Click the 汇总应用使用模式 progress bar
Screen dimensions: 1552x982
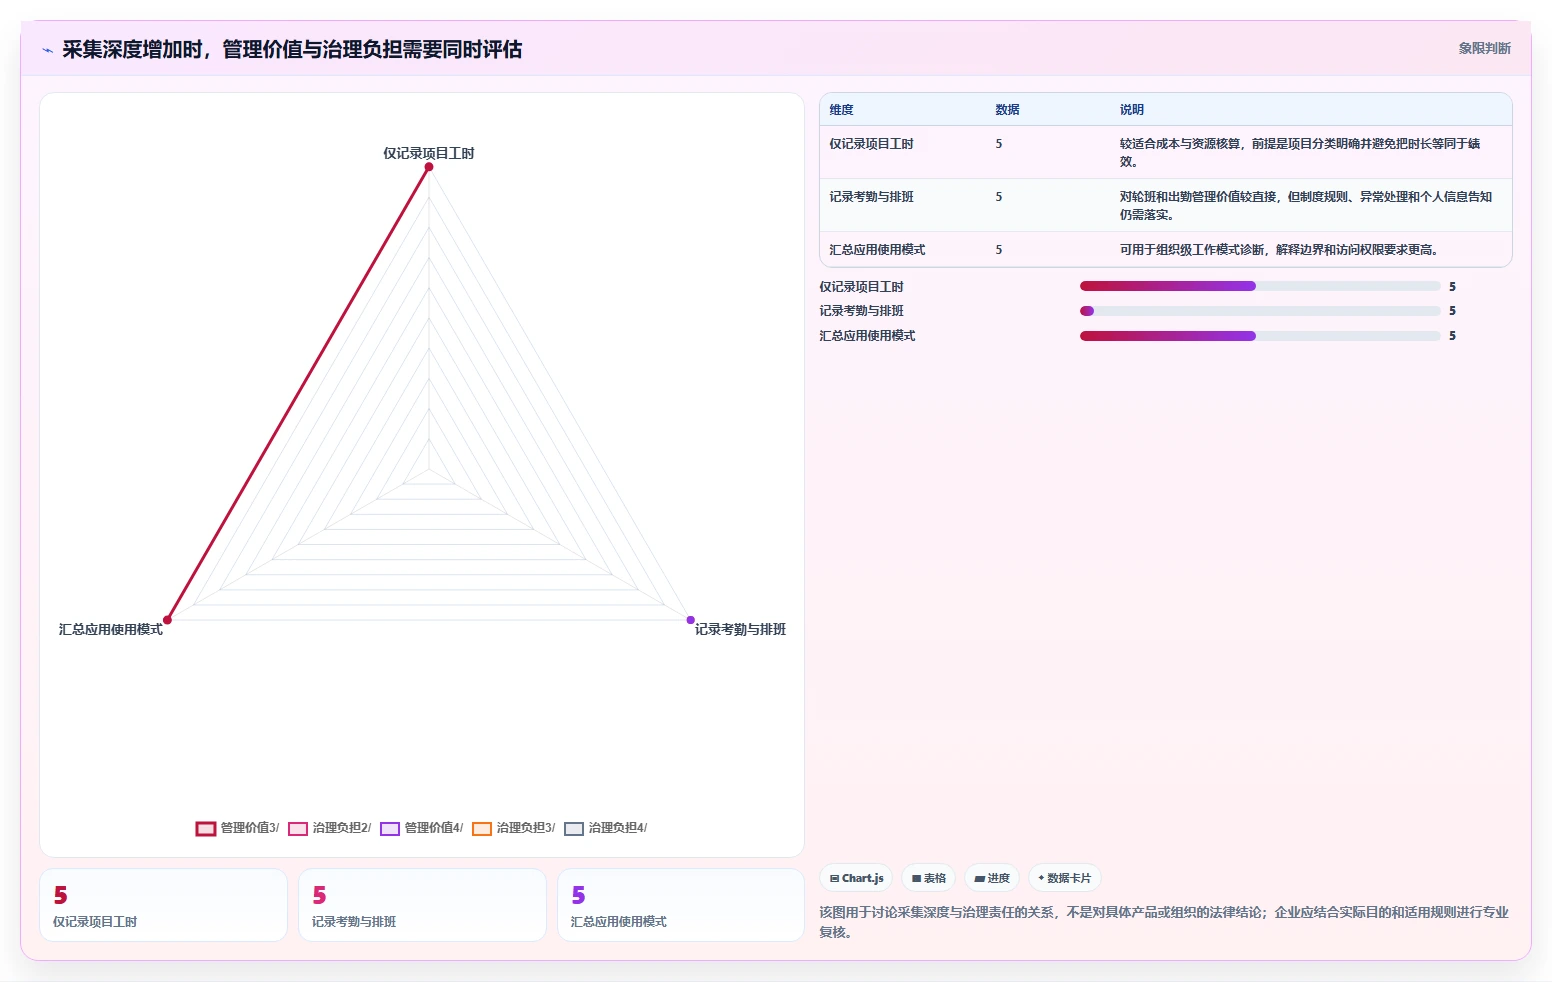tap(1260, 336)
